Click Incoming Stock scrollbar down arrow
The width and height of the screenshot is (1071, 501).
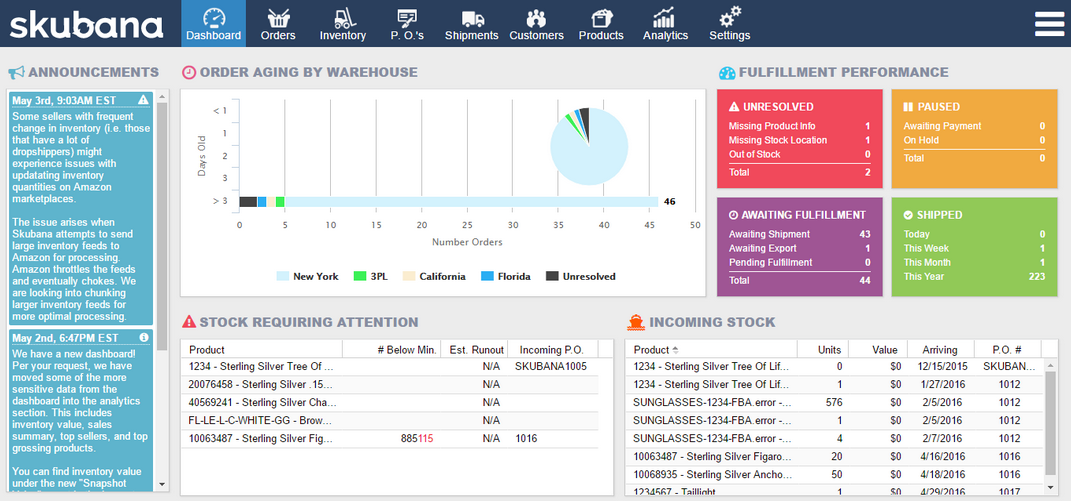(x=1051, y=487)
